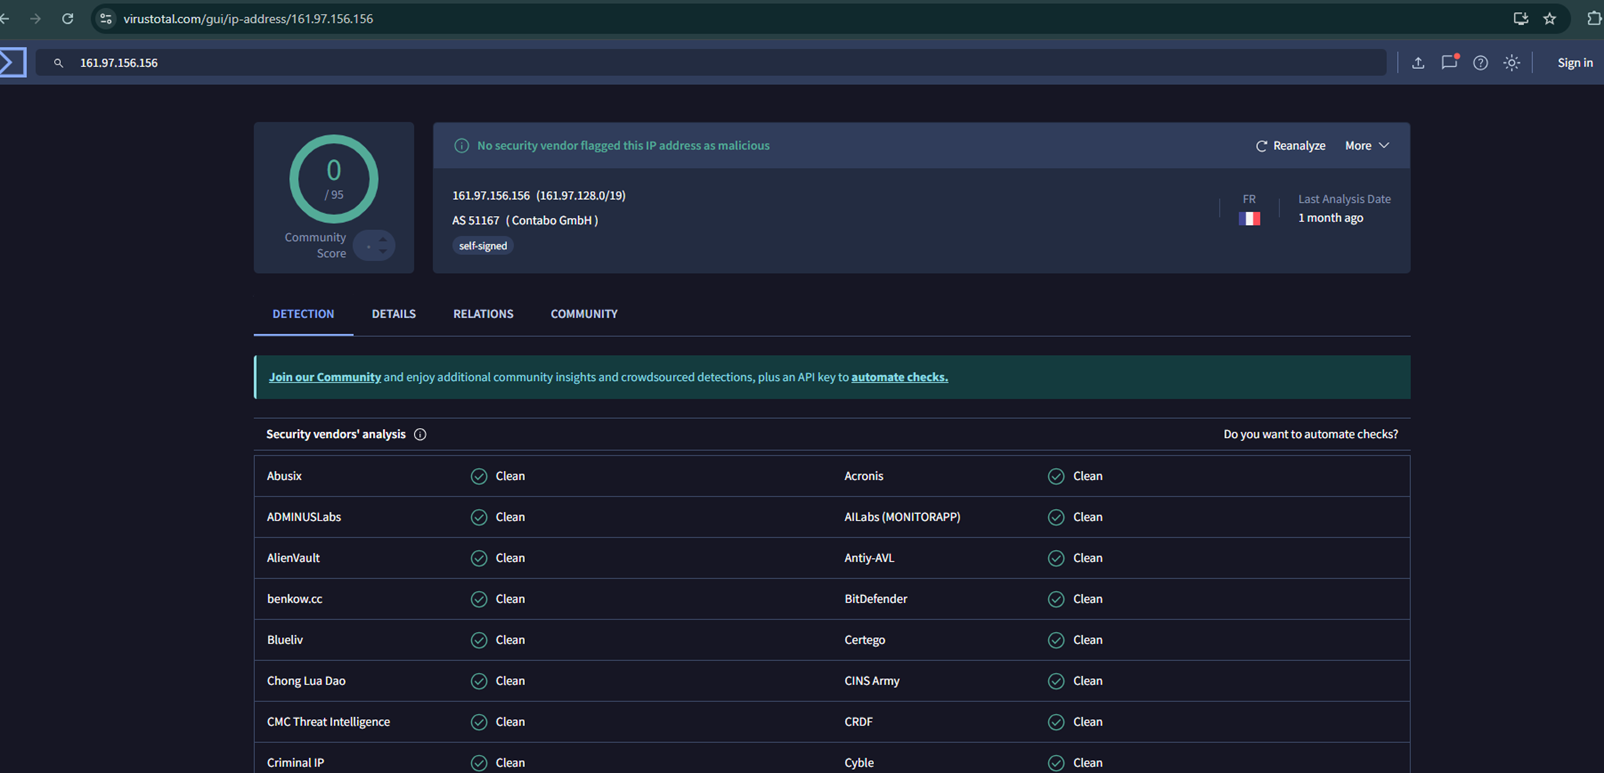Click the benkow.cc vendor name
The width and height of the screenshot is (1604, 773).
(x=295, y=599)
